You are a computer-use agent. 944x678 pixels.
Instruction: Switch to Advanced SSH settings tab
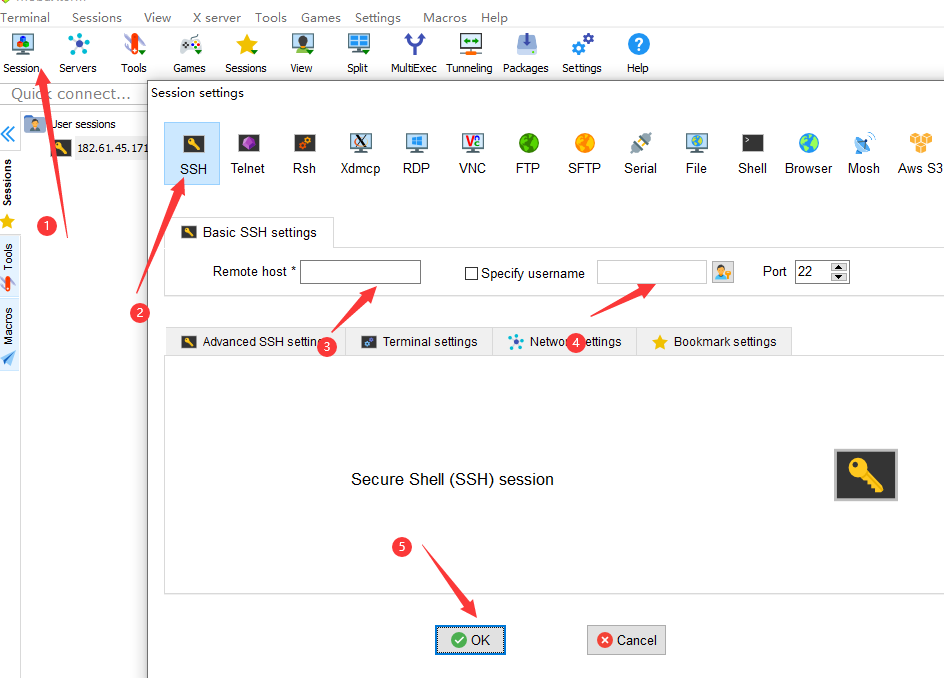point(255,341)
